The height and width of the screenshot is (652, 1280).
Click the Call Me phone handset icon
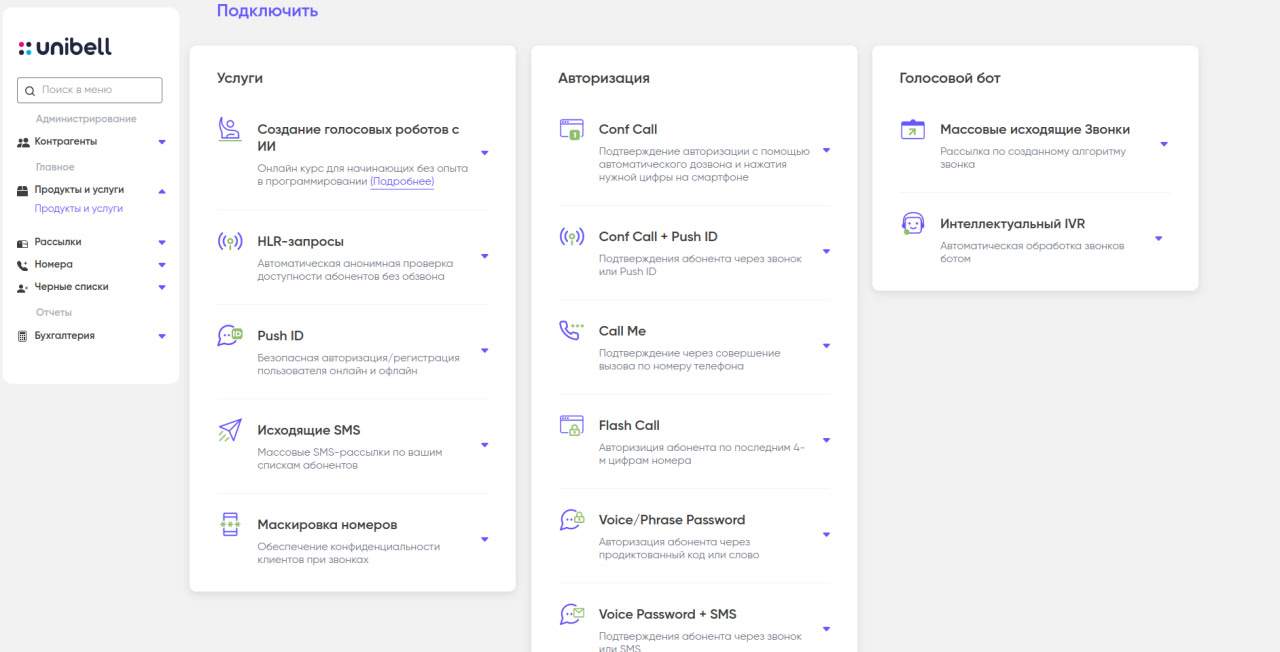[x=571, y=331]
